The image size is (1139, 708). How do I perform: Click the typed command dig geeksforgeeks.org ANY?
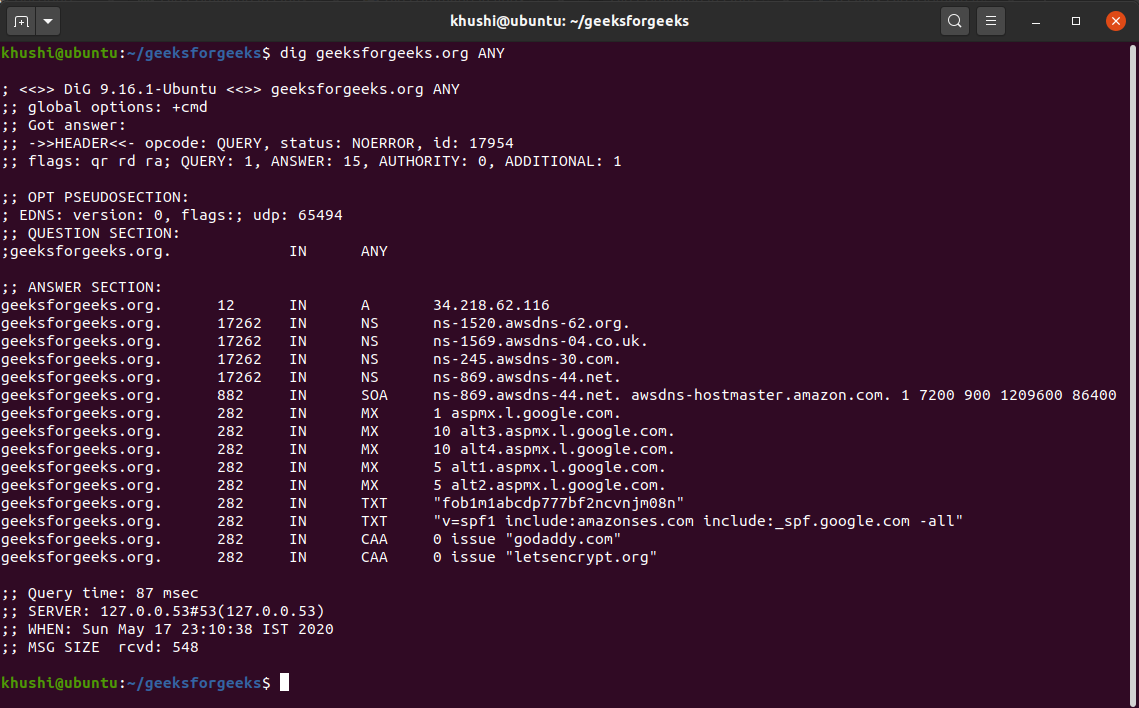pos(392,53)
